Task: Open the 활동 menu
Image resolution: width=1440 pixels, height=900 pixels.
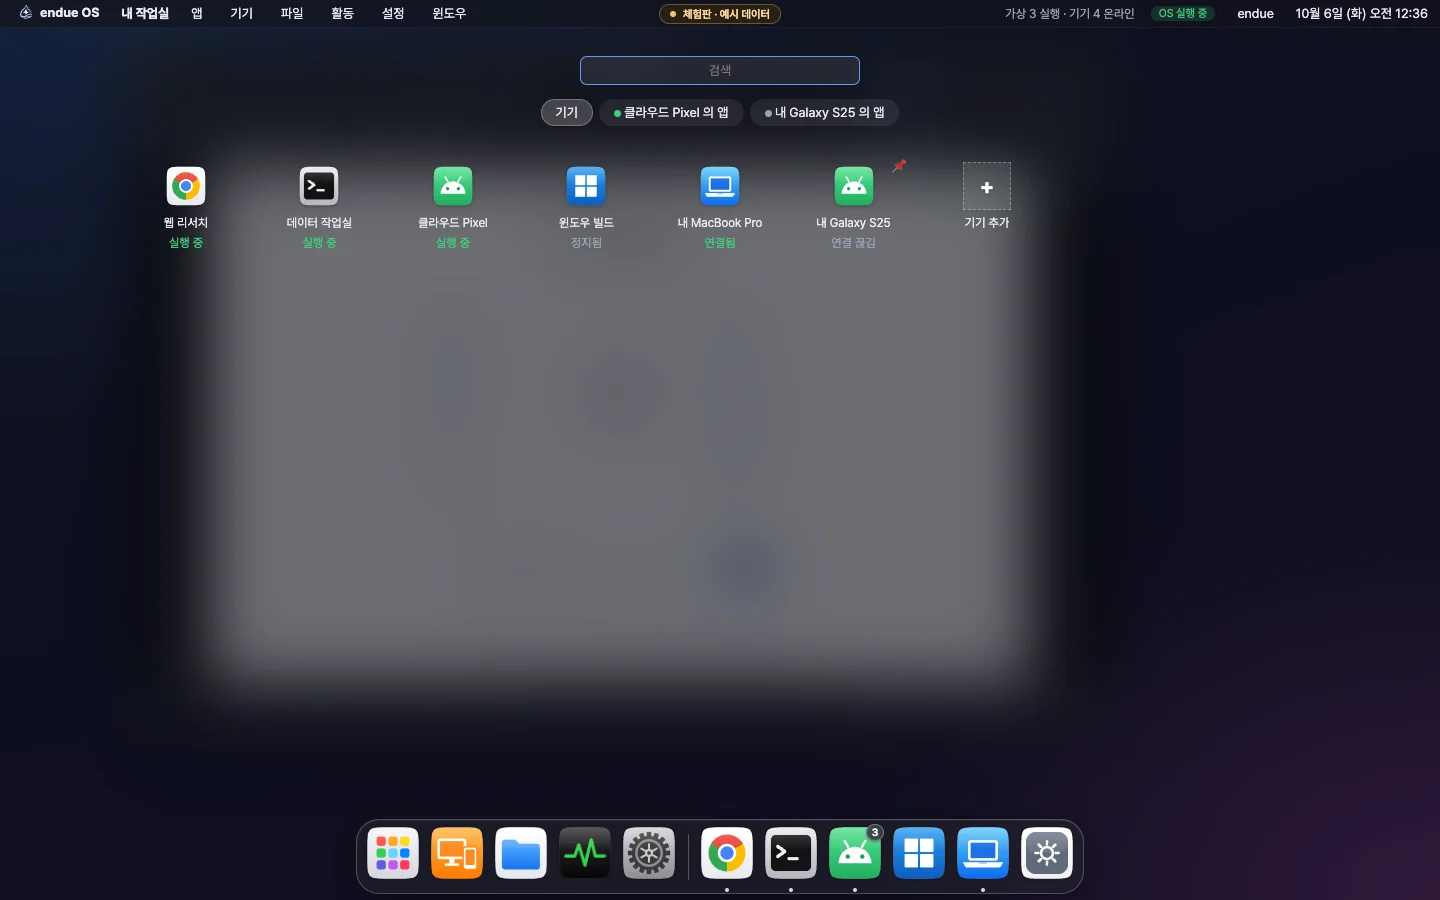Action: click(342, 13)
